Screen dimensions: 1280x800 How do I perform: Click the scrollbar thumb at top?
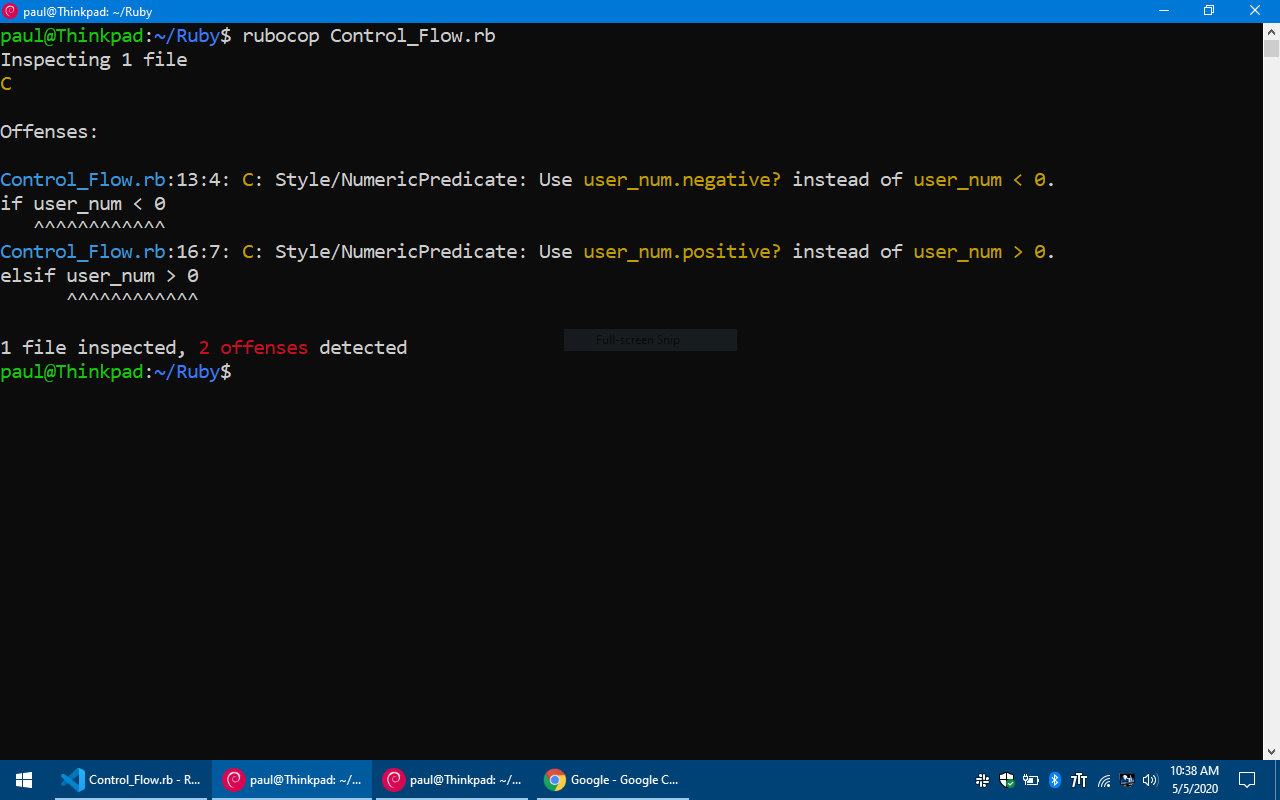click(x=1271, y=49)
